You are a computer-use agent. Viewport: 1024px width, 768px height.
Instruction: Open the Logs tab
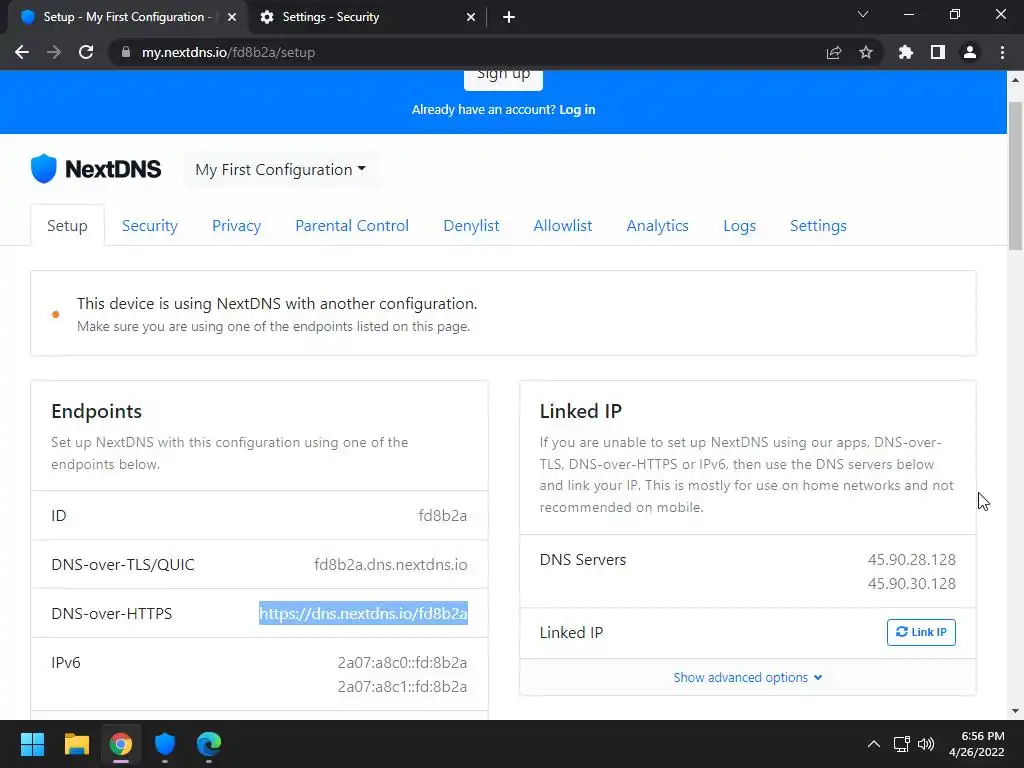pyautogui.click(x=739, y=225)
